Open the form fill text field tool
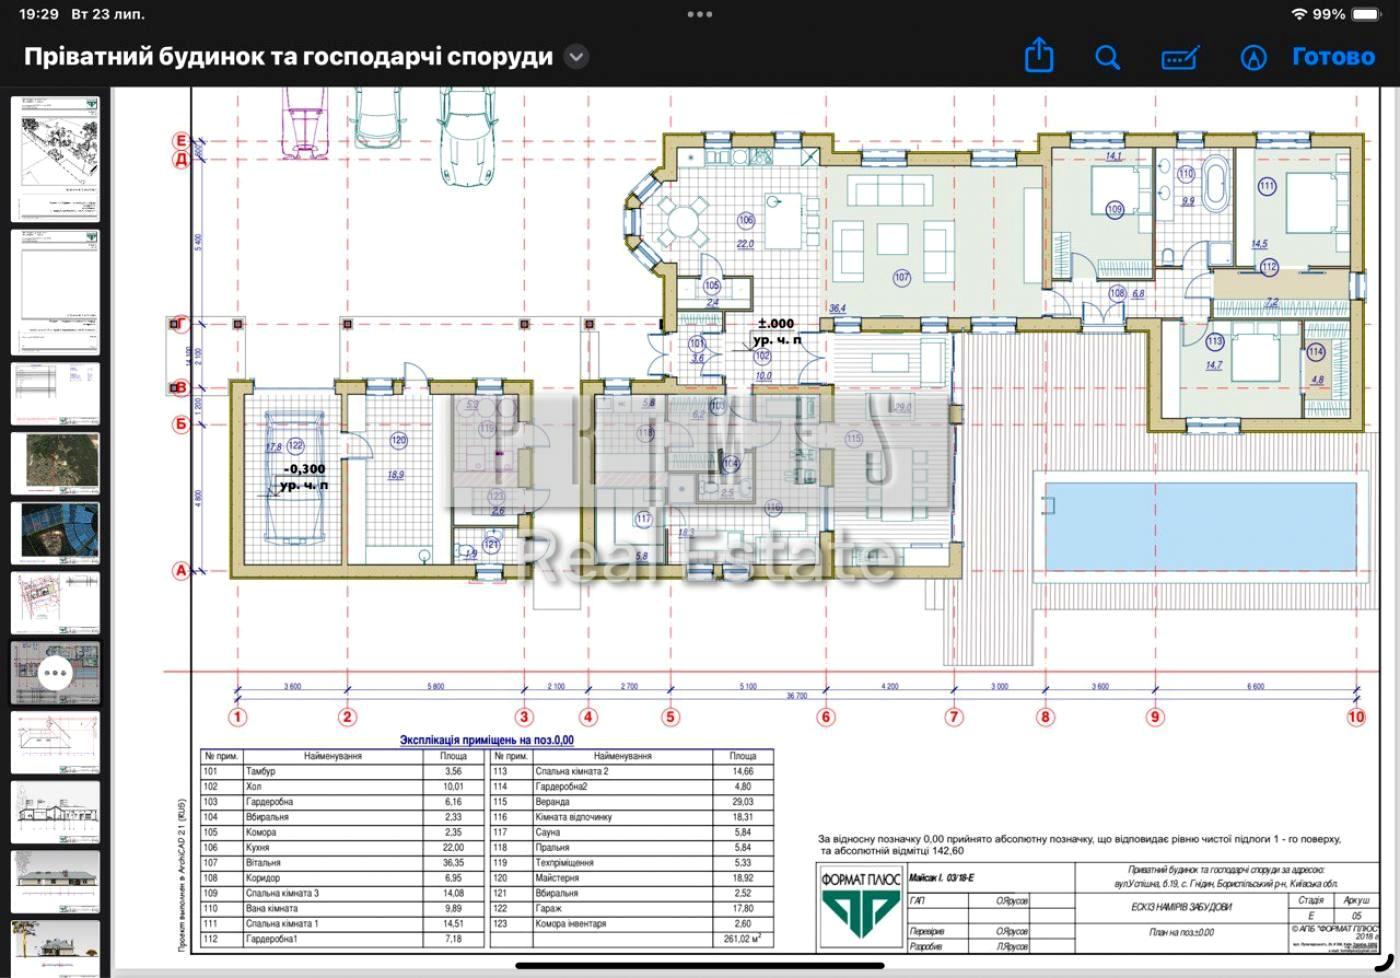Screen dimensions: 1400x978 pyautogui.click(x=1180, y=58)
